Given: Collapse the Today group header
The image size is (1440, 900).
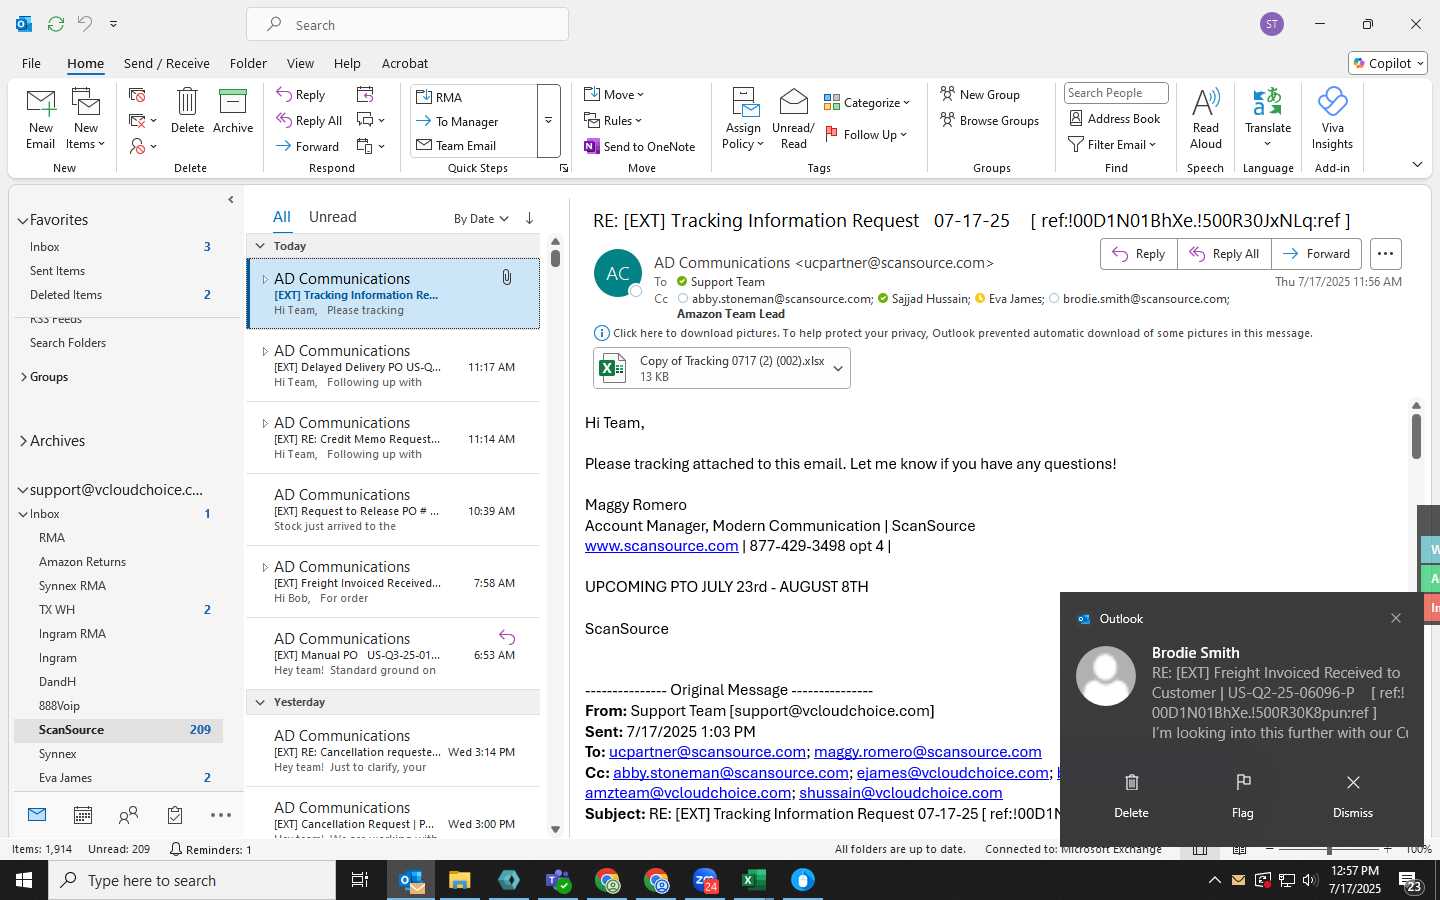Looking at the screenshot, I should 260,246.
